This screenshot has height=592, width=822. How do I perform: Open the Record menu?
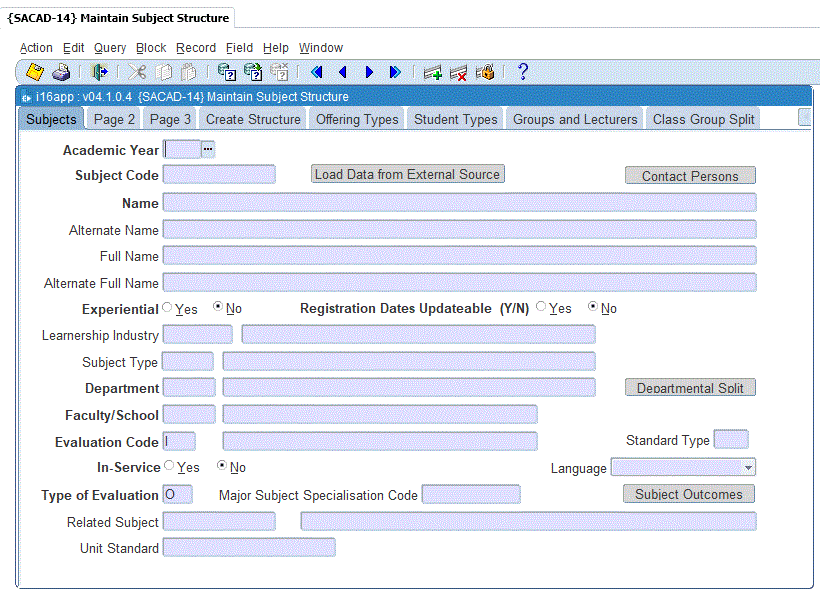coord(196,48)
